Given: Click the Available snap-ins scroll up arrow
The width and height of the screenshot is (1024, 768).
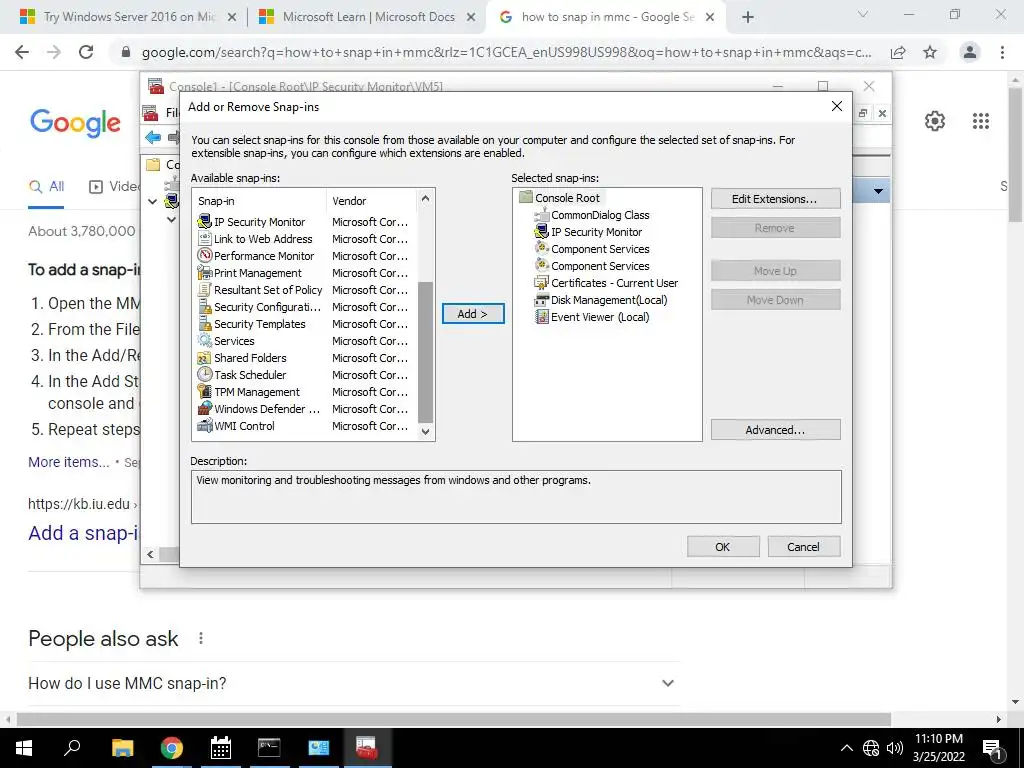Looking at the screenshot, I should [x=426, y=198].
